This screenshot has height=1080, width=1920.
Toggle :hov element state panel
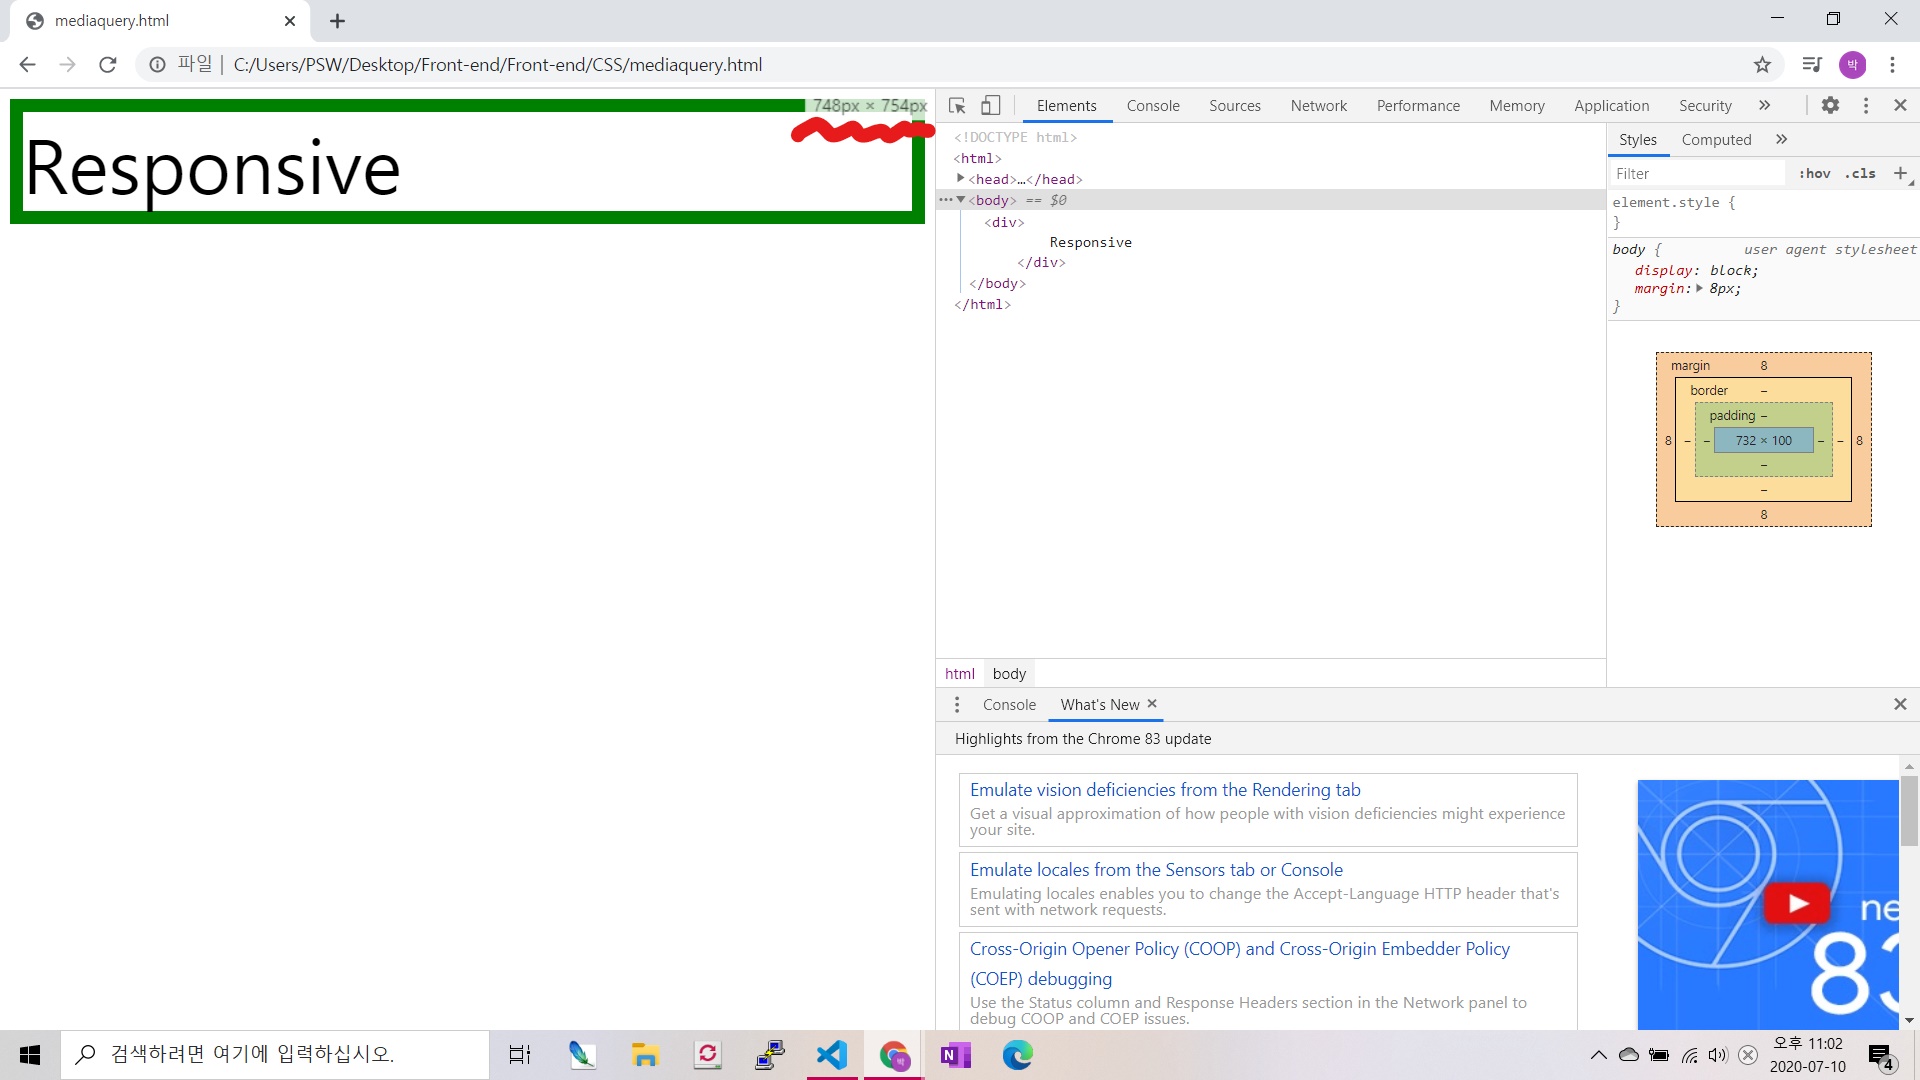pyautogui.click(x=1814, y=174)
